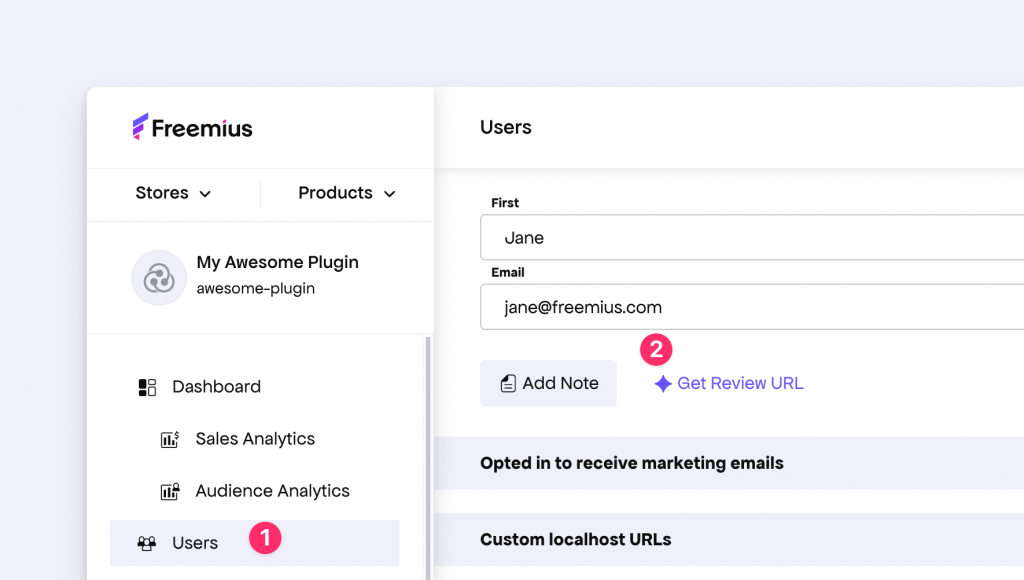1024x580 pixels.
Task: Open the Stores dropdown
Action: pyautogui.click(x=173, y=193)
